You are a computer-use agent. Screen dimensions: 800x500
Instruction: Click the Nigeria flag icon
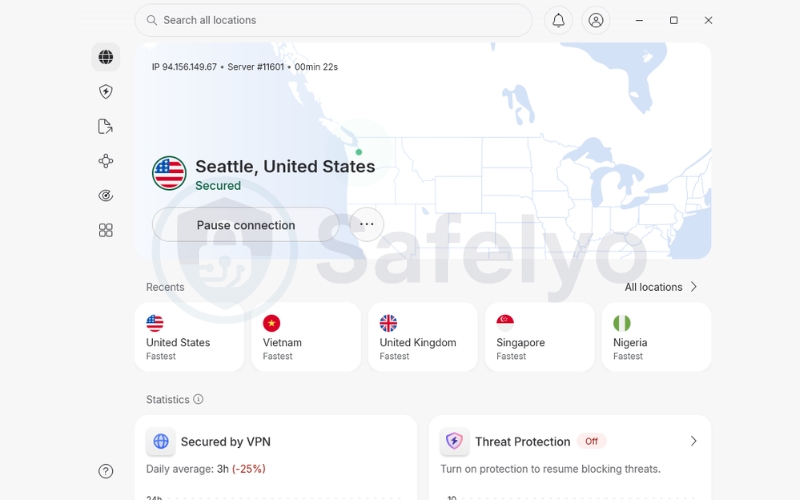622,323
